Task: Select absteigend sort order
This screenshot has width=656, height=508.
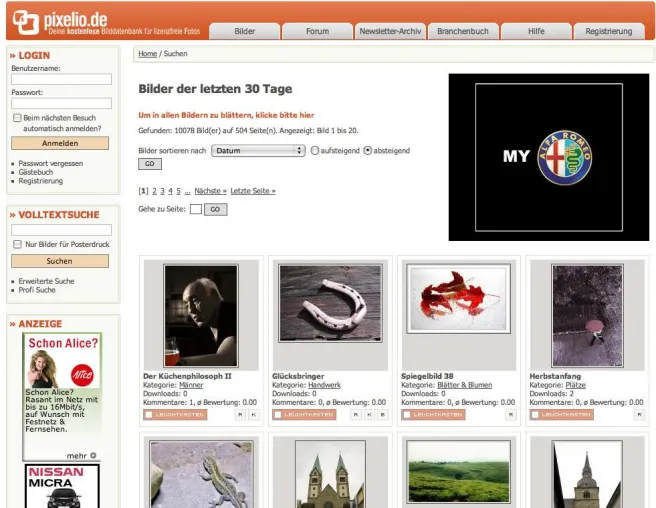Action: click(367, 150)
